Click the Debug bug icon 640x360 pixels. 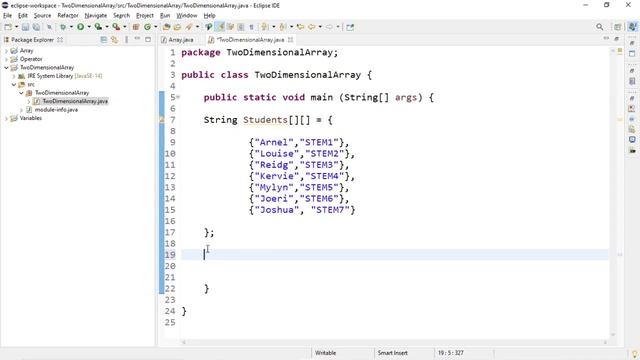(63, 27)
